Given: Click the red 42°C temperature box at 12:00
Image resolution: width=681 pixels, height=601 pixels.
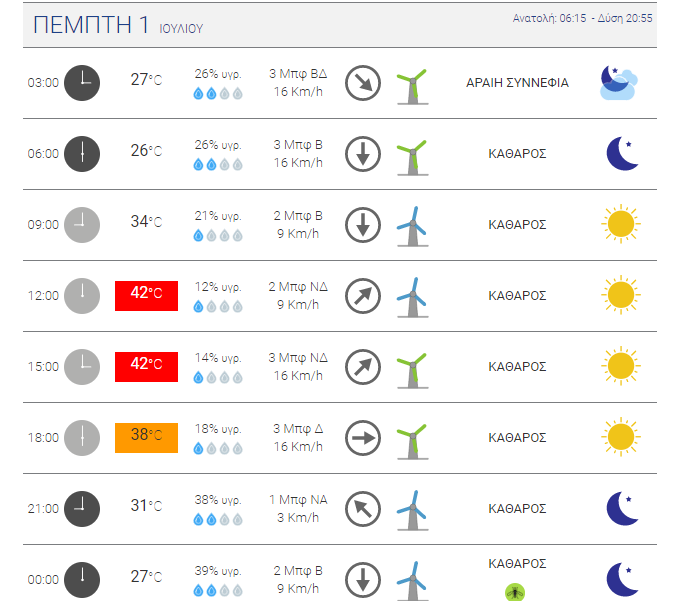Looking at the screenshot, I should tap(146, 296).
